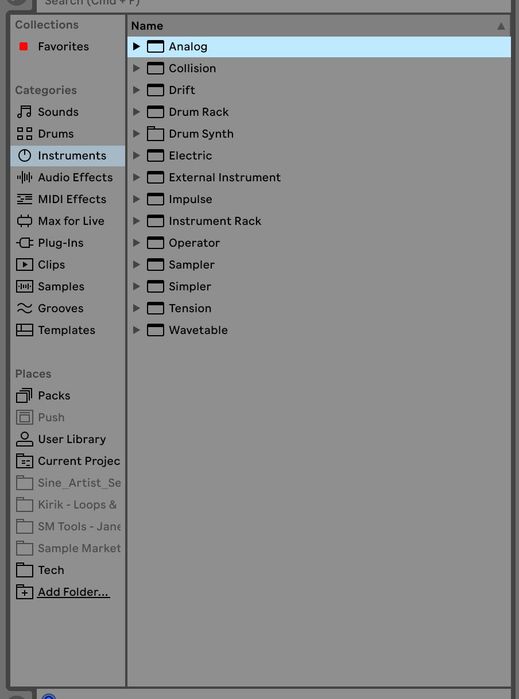
Task: Click the Instruments clock-shaped icon
Action: coord(25,156)
